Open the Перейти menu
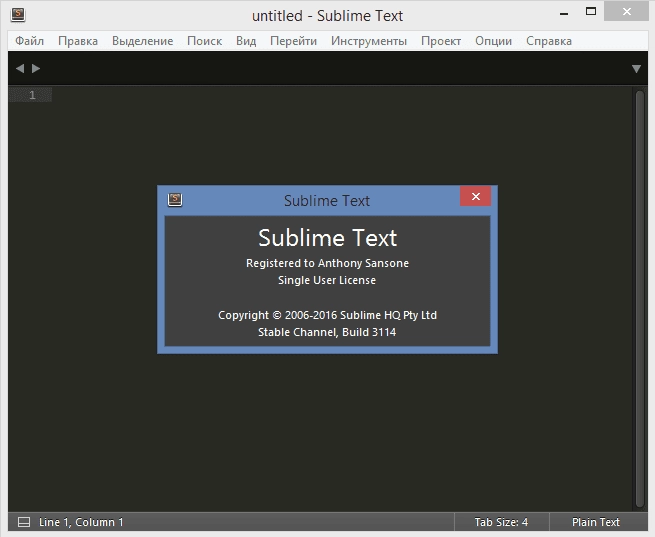Viewport: 655px width, 537px height. click(x=293, y=41)
